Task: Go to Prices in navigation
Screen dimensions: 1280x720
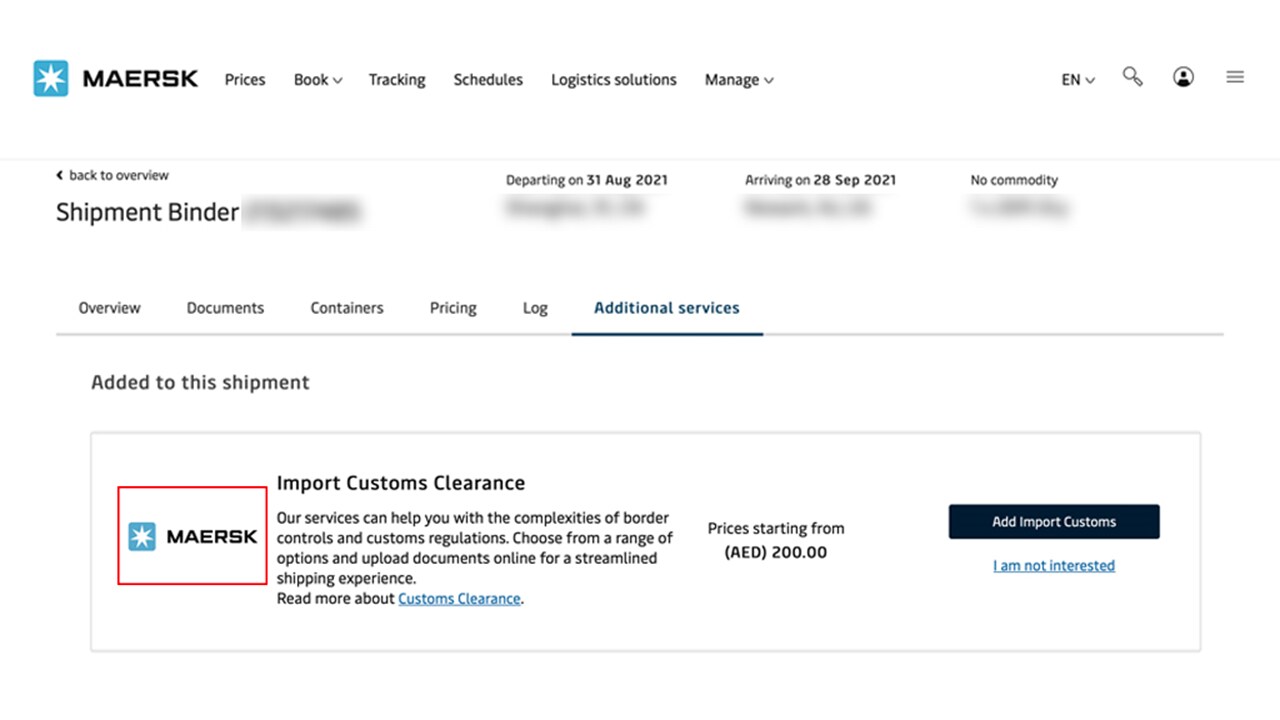Action: [245, 80]
